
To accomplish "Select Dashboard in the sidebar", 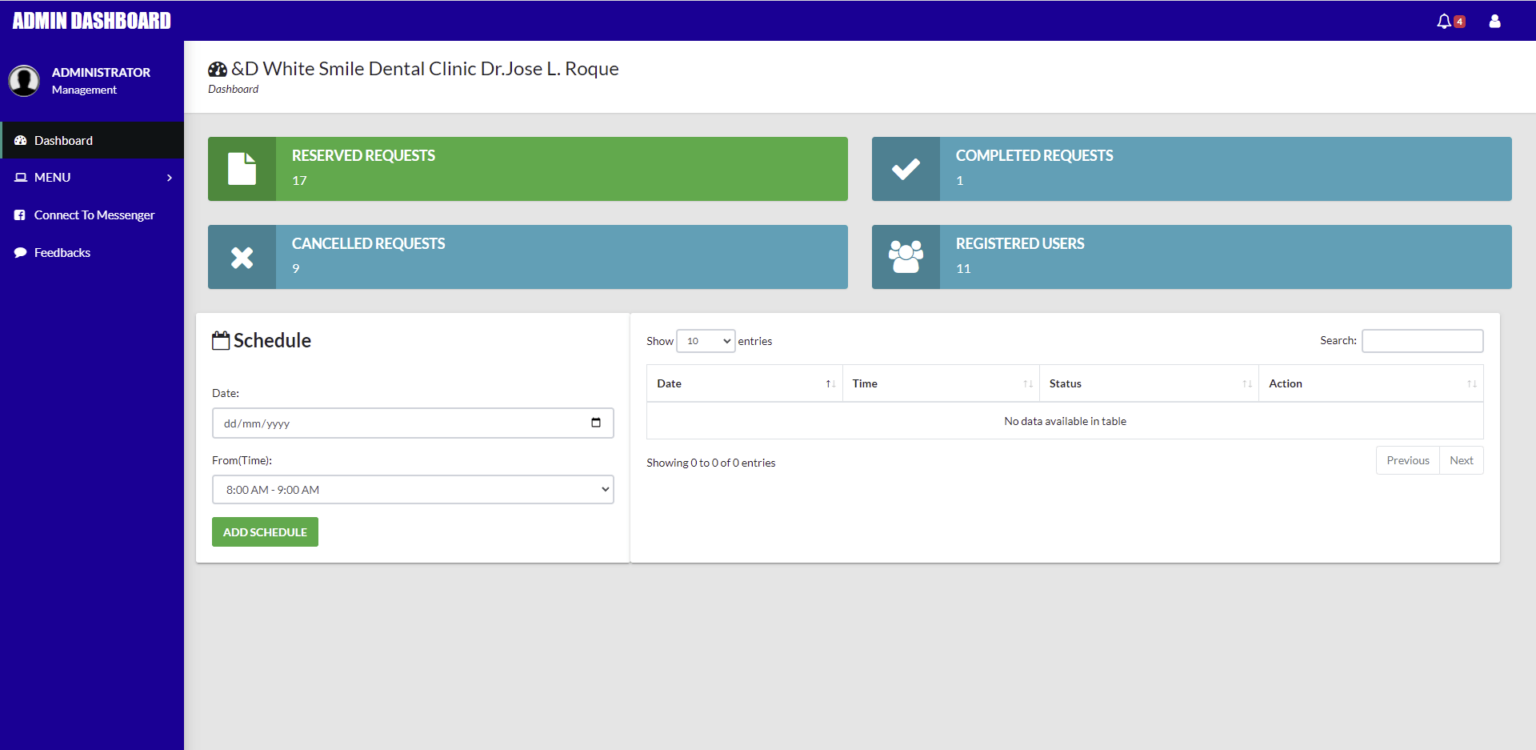I will point(64,140).
